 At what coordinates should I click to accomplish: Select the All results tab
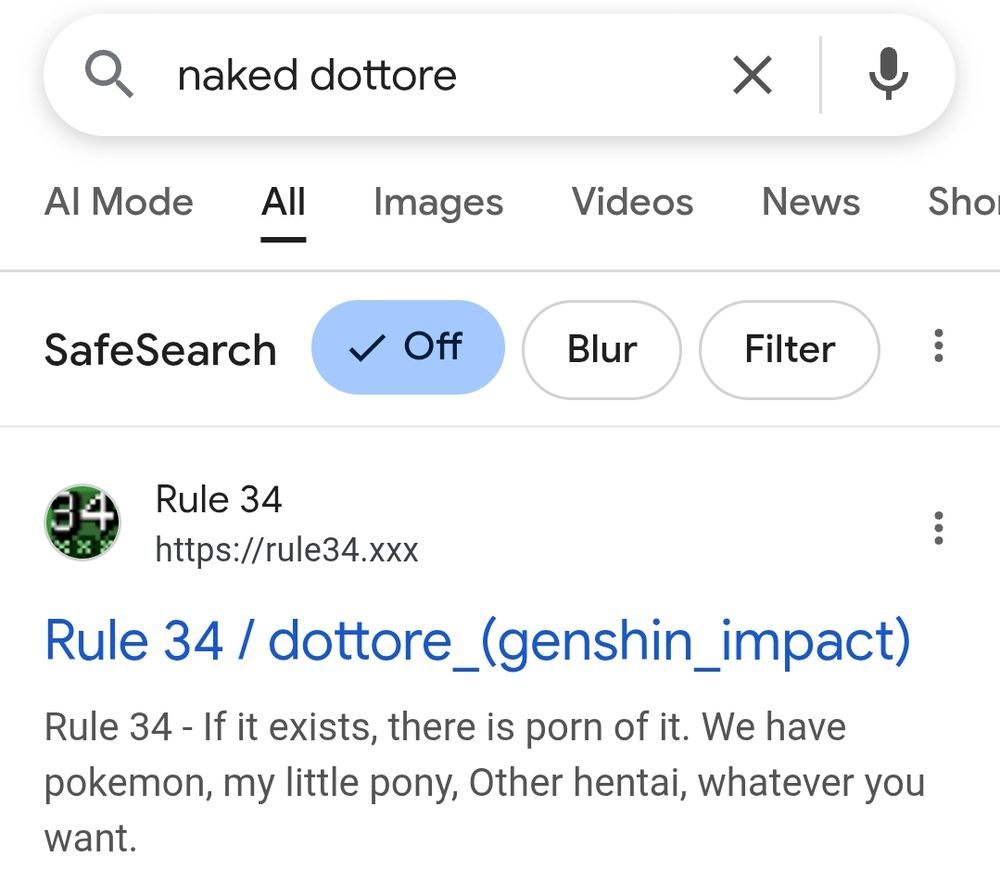(x=283, y=202)
